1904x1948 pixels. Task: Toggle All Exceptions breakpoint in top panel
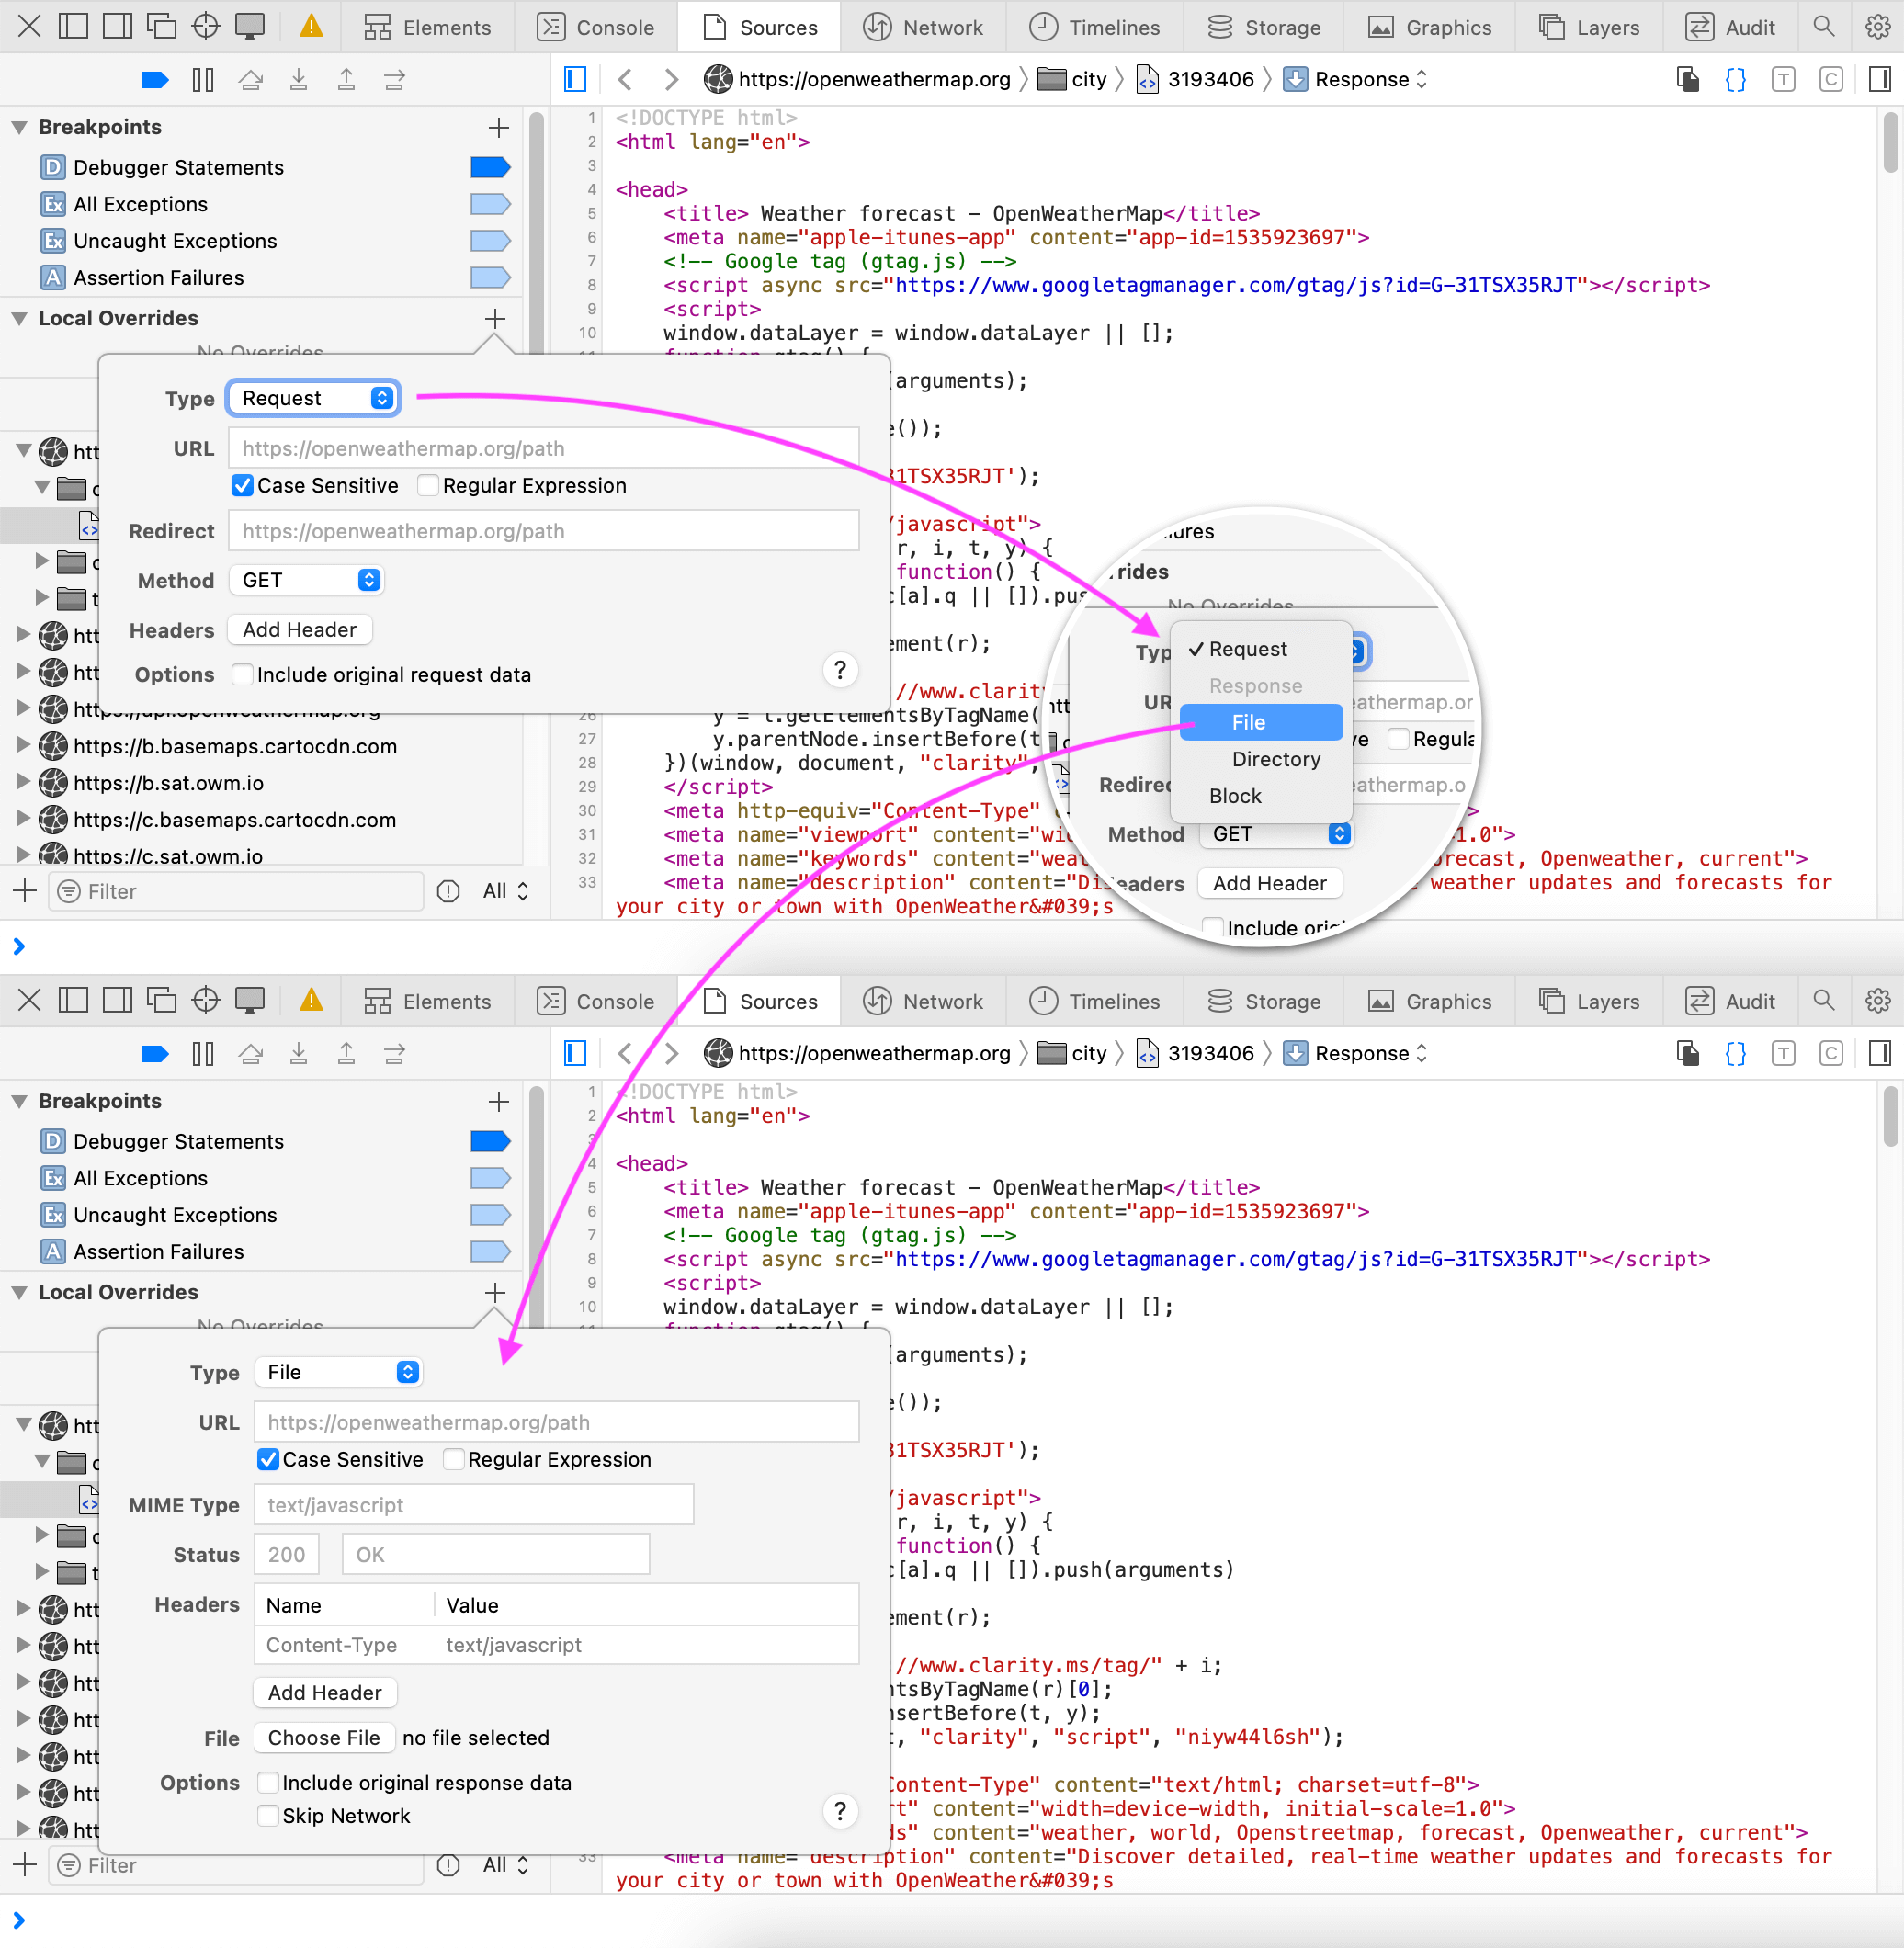(490, 205)
